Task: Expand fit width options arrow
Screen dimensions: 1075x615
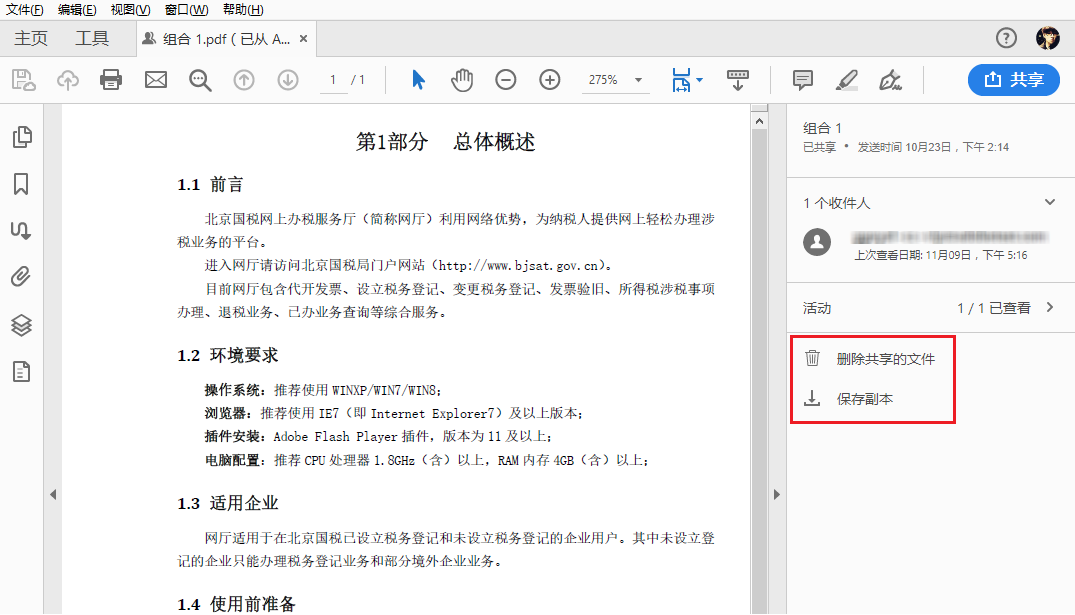Action: tap(699, 80)
